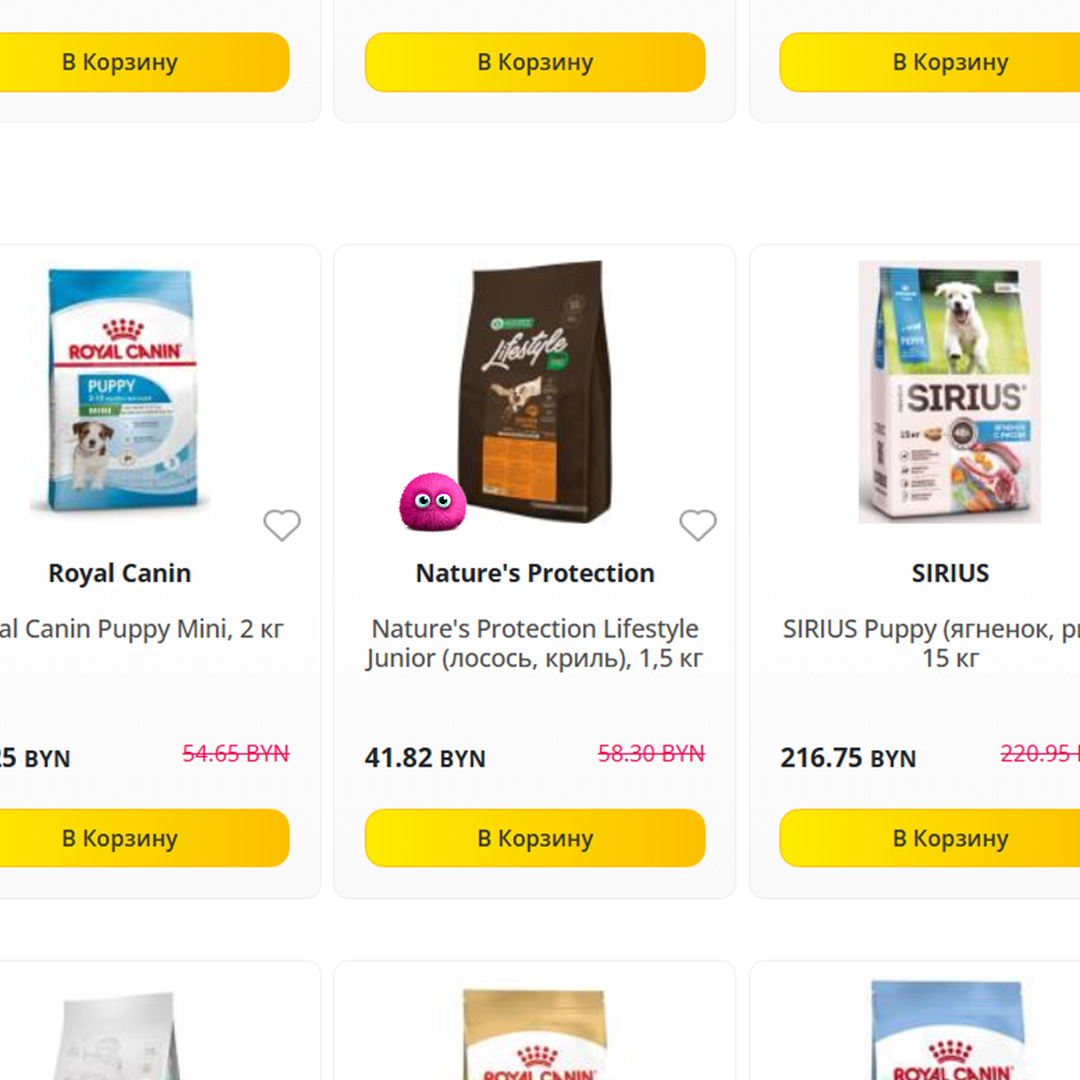1080x1080 pixels.
Task: Click the pink fluffy mascot sticker
Action: coord(433,502)
